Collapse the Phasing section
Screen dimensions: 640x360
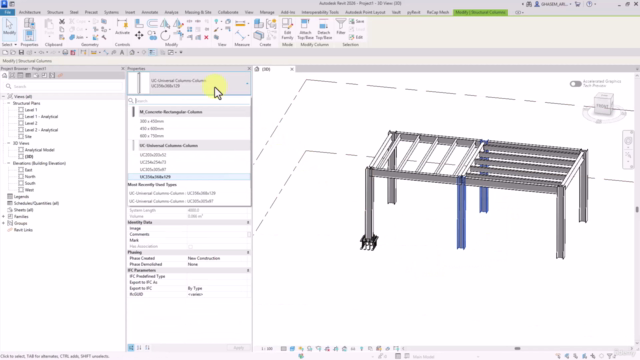tap(248, 252)
